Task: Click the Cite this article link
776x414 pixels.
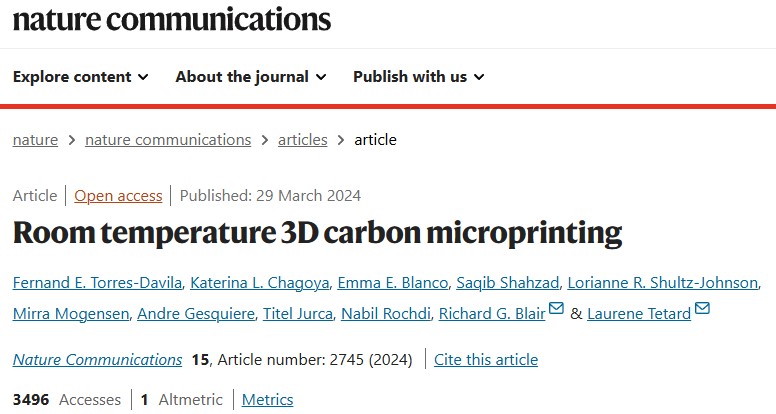Action: (x=487, y=359)
